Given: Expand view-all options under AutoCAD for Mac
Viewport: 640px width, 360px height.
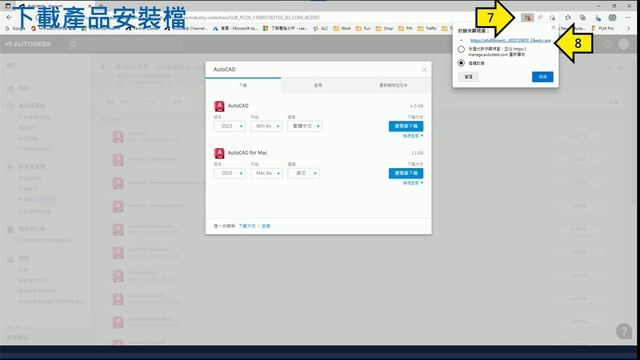Looking at the screenshot, I should [x=413, y=183].
